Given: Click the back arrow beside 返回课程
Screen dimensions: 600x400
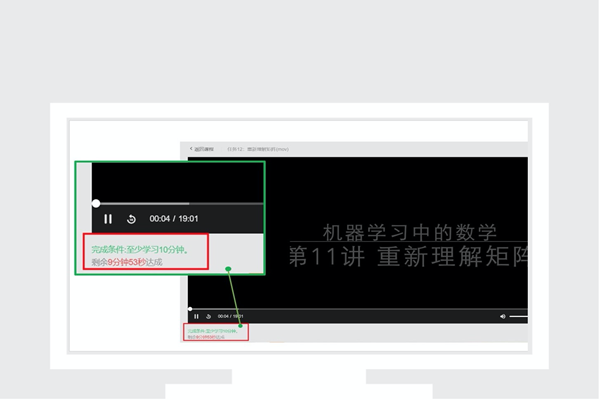Looking at the screenshot, I should [x=191, y=149].
